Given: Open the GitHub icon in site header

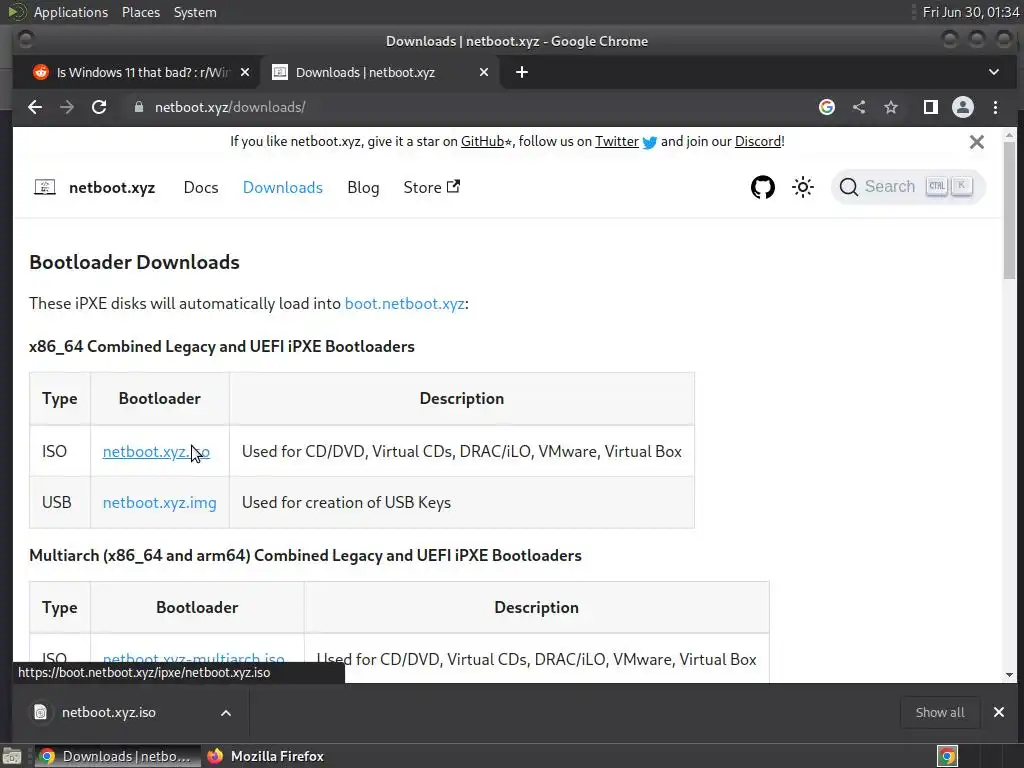Looking at the screenshot, I should click(x=763, y=187).
